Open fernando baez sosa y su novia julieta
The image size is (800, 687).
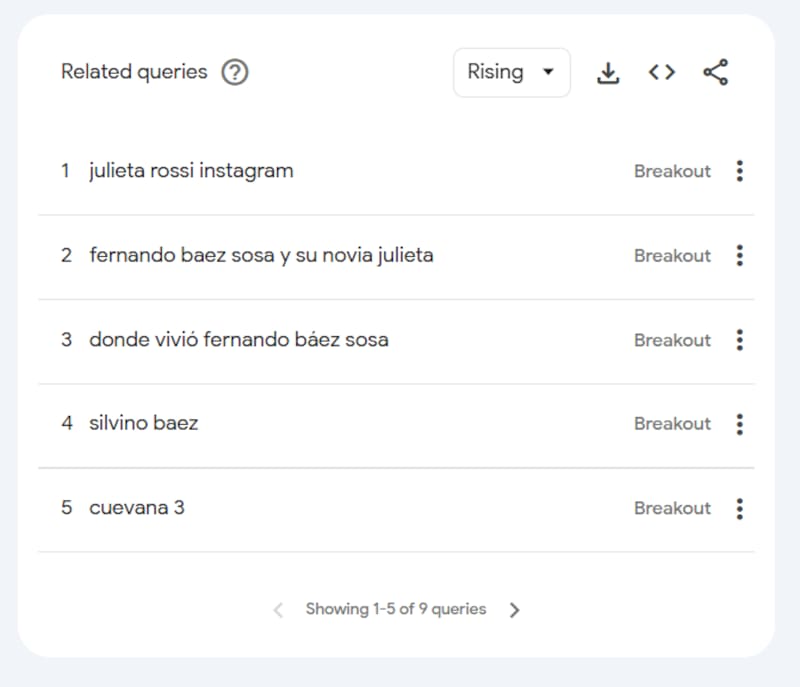pyautogui.click(x=261, y=256)
